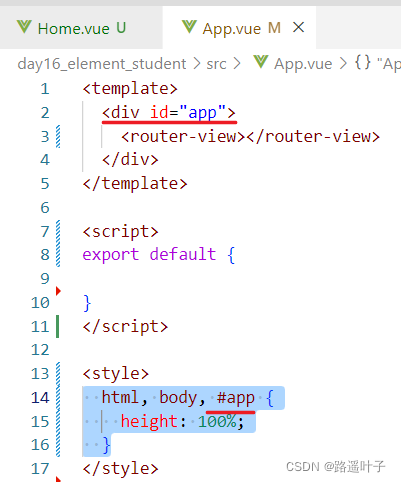This screenshot has width=401, height=482.
Task: Click the curly braces breadcrumb symbol icon
Action: (x=363, y=62)
